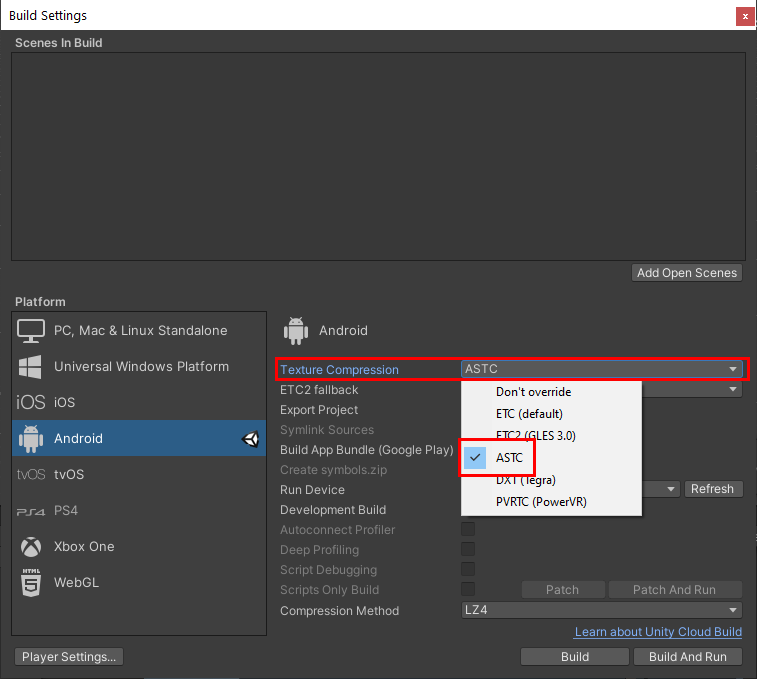Open the Learn about Unity Cloud Build link
Screen dimensions: 757x679
click(657, 632)
